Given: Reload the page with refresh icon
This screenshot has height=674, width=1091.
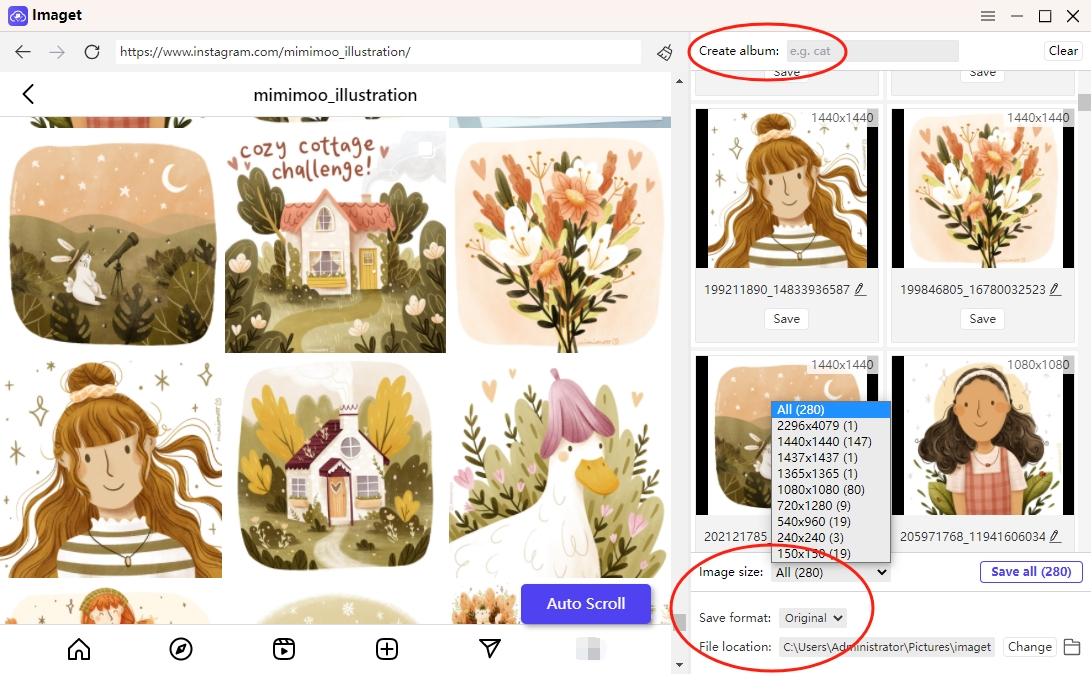Looking at the screenshot, I should [92, 51].
